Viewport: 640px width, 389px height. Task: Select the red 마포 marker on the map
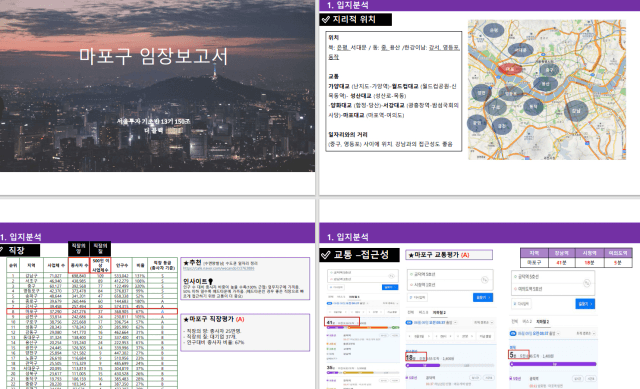tap(510, 69)
